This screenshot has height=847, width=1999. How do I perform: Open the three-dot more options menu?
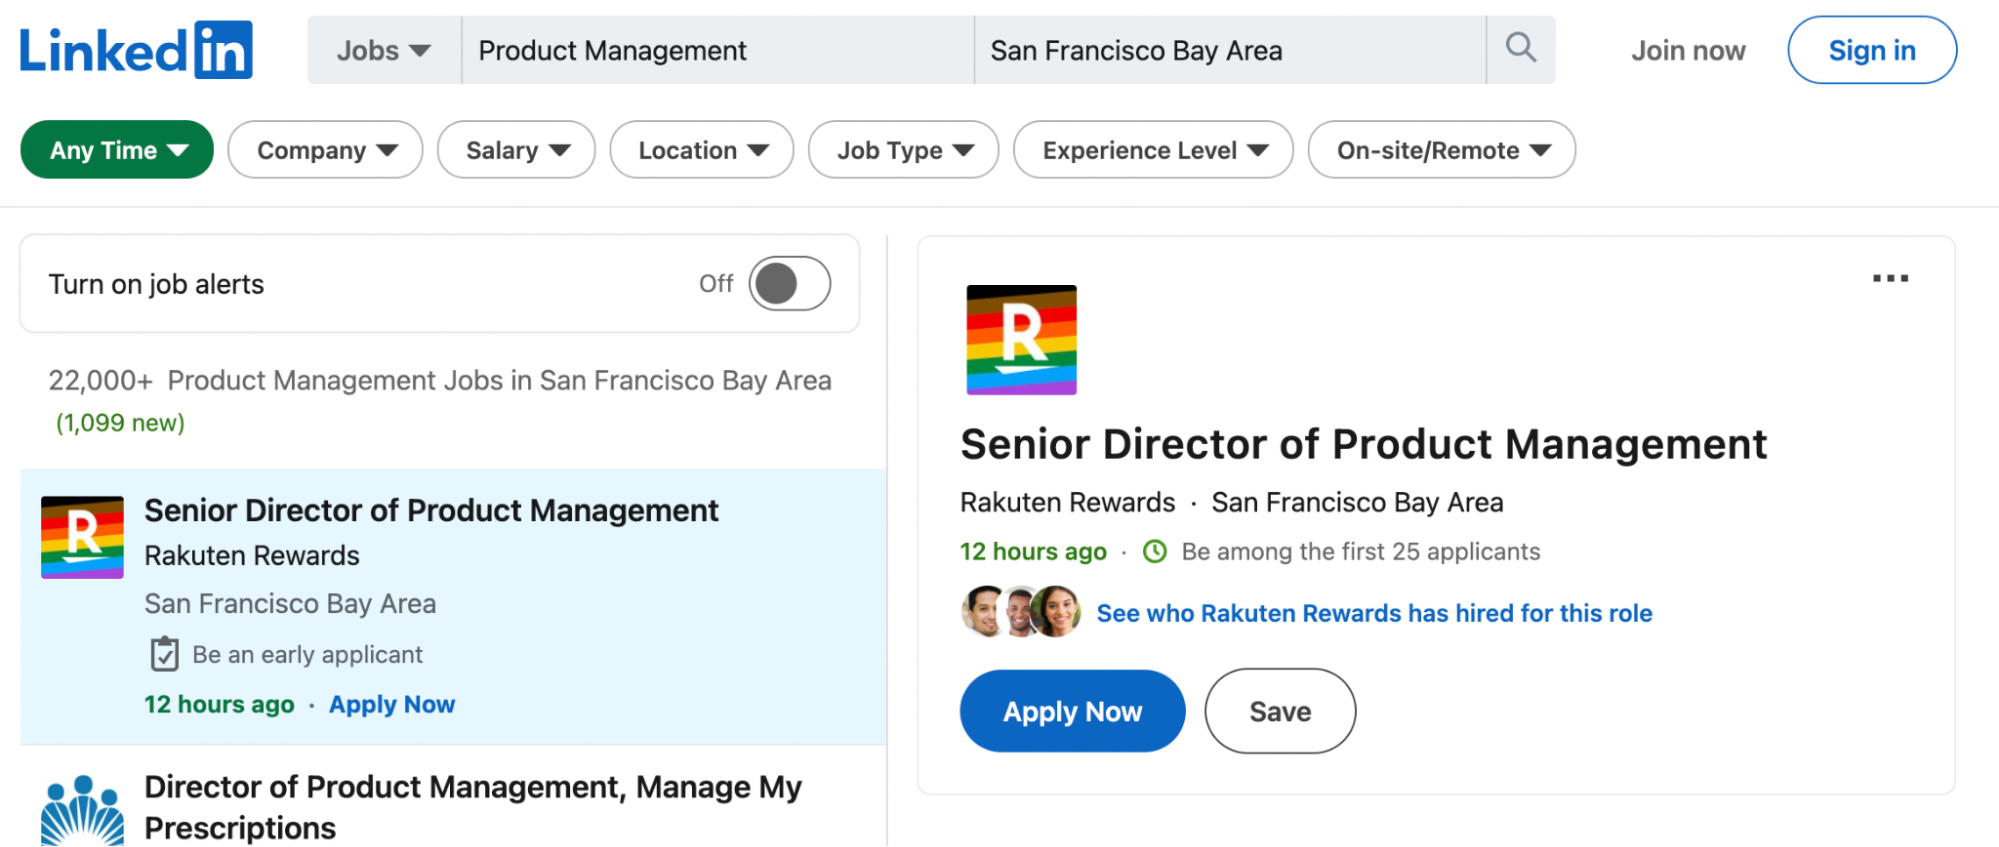[x=1890, y=279]
